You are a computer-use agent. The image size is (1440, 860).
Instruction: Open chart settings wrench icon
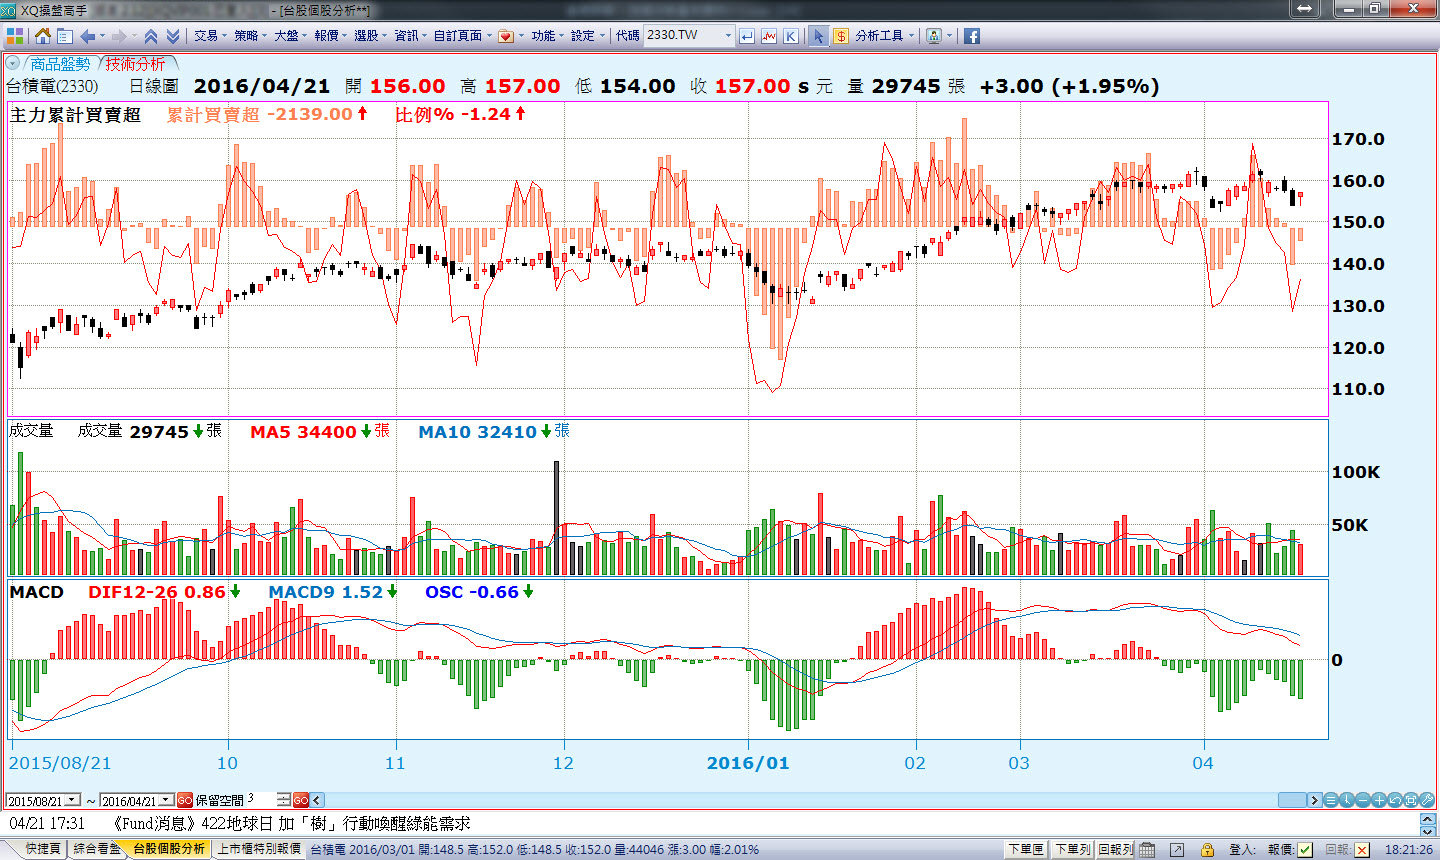pyautogui.click(x=1427, y=800)
